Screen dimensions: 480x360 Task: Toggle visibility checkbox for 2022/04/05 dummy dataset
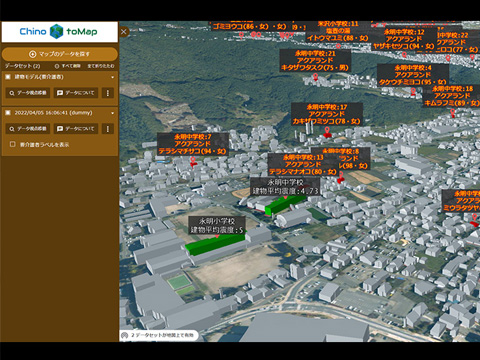click(8, 113)
